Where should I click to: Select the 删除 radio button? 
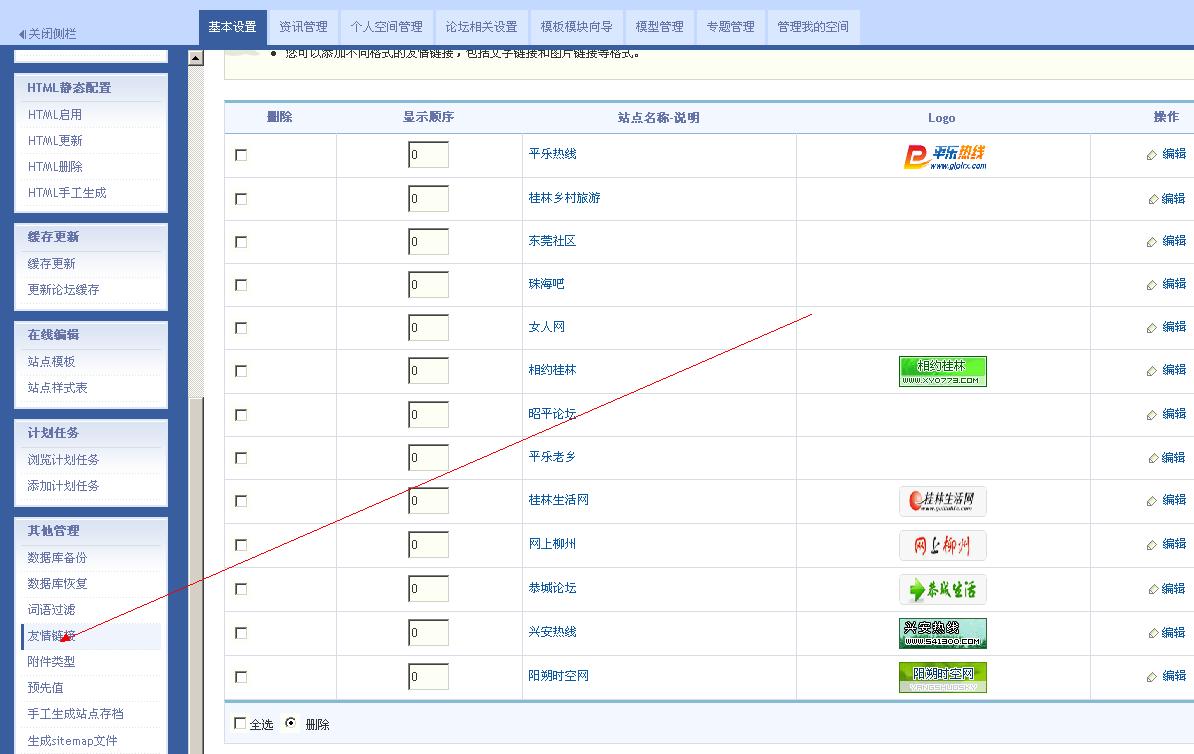(288, 724)
